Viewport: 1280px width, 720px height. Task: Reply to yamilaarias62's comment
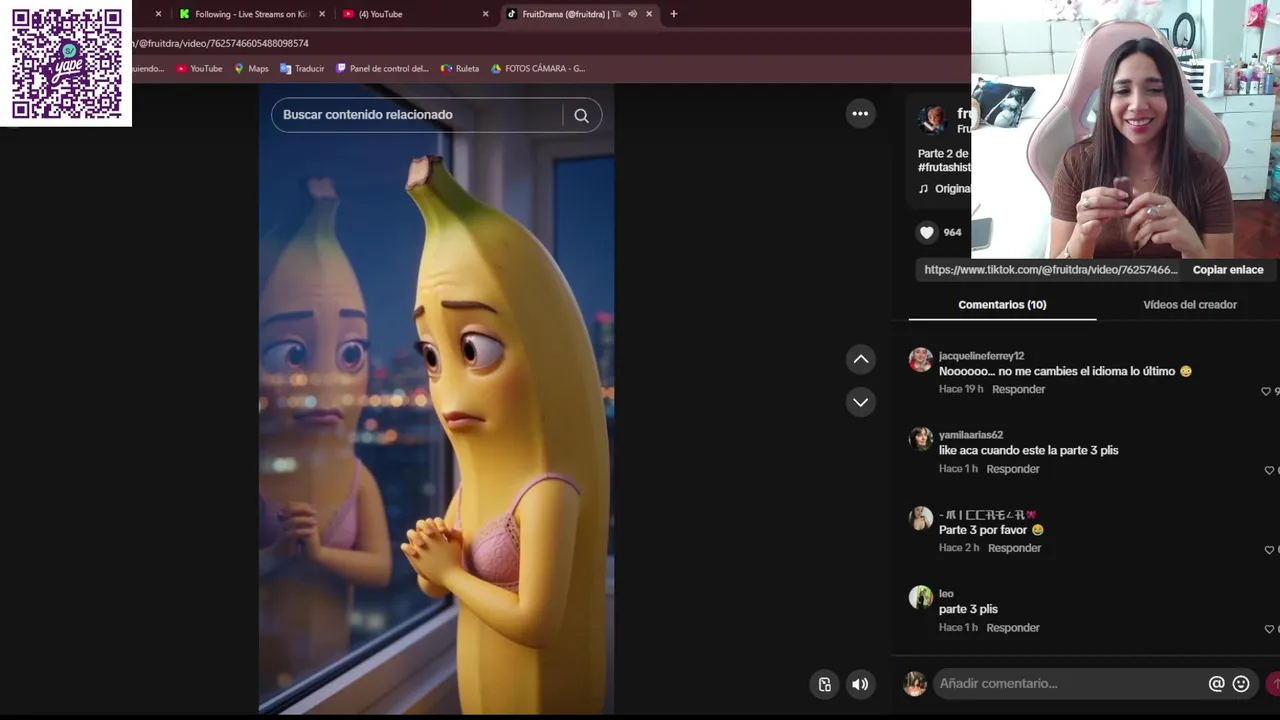coord(1013,469)
